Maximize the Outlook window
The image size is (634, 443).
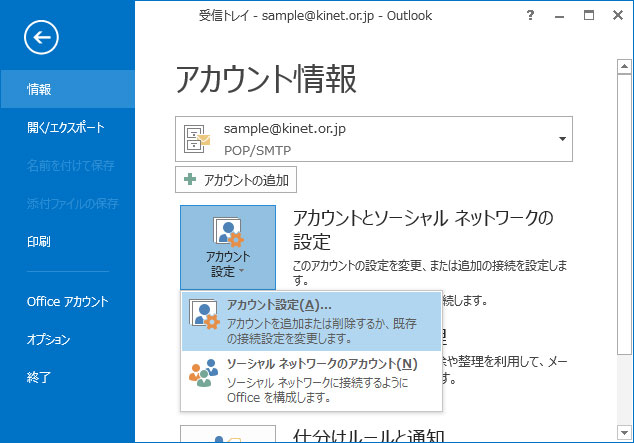(x=589, y=16)
